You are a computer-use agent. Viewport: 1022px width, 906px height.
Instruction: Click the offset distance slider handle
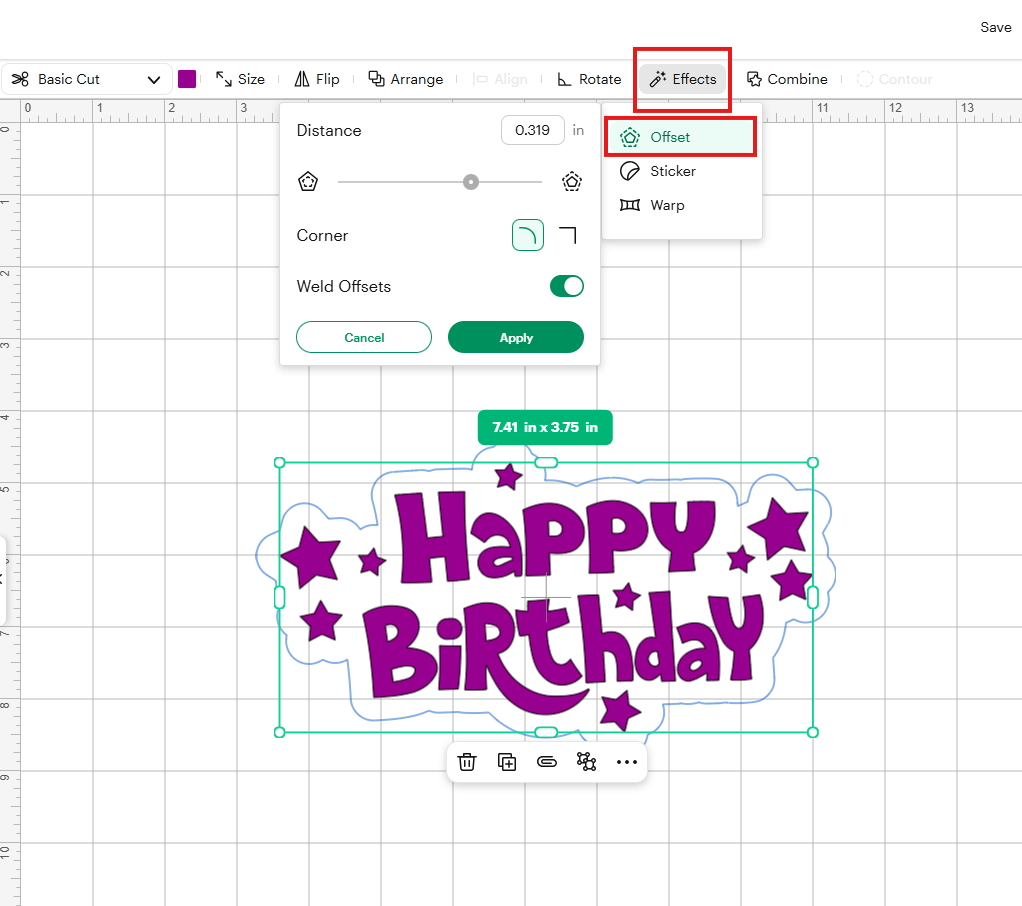pos(471,182)
